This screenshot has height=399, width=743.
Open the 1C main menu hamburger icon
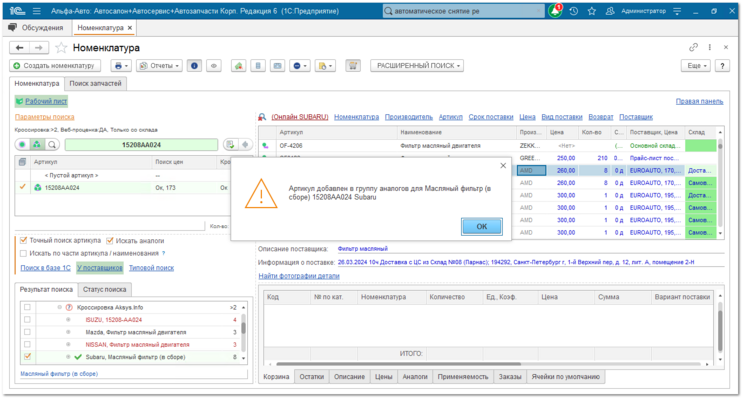coord(36,11)
